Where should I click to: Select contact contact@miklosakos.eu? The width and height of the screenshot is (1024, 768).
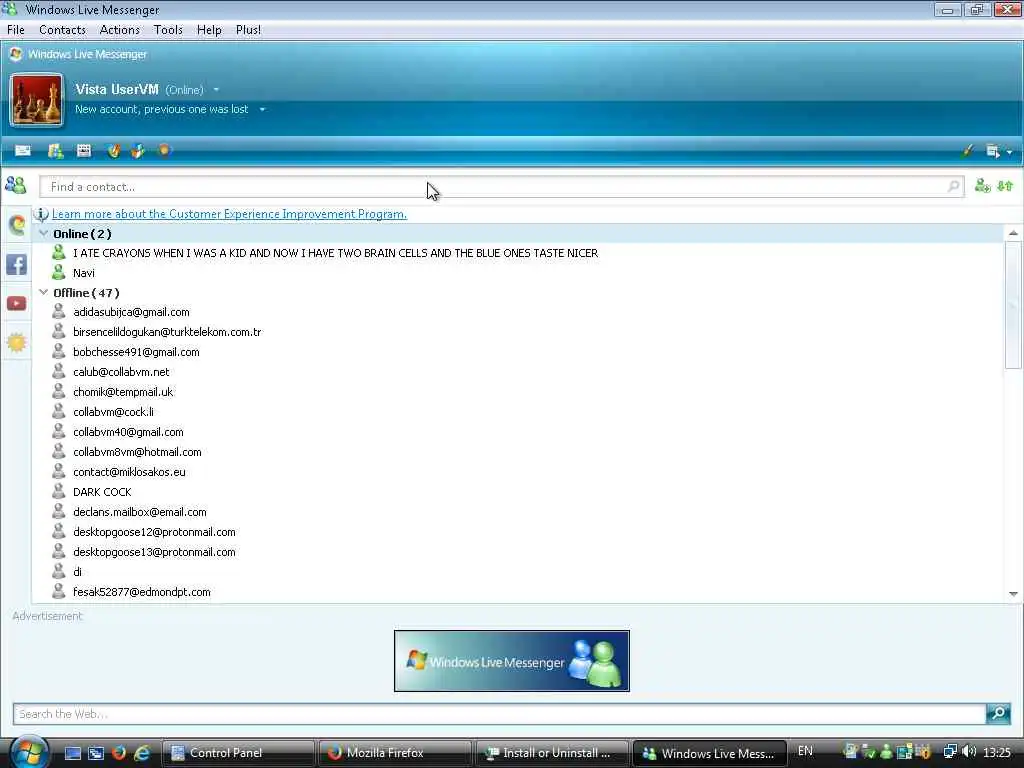click(x=129, y=472)
